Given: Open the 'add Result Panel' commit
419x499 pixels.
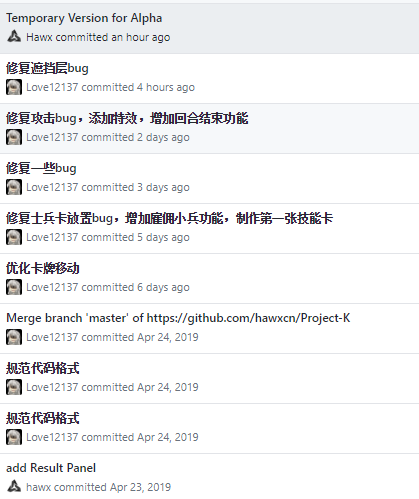Looking at the screenshot, I should point(51,468).
